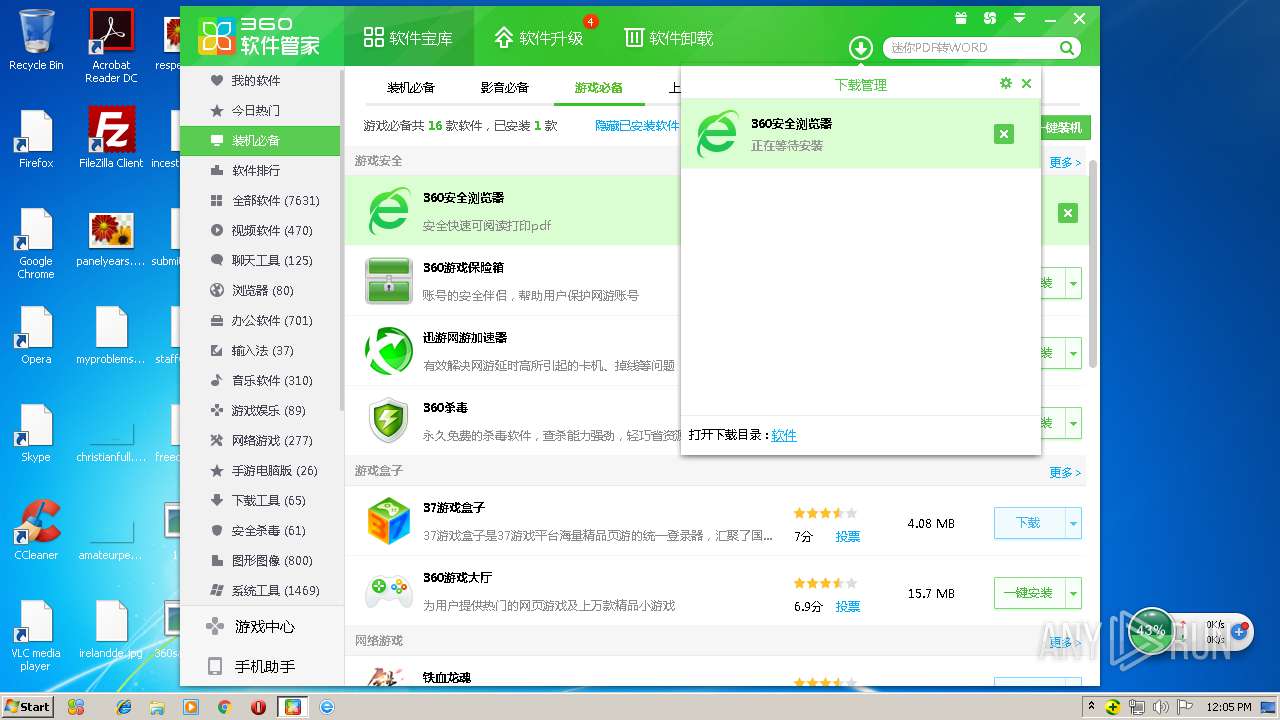Click the Opera taskbar icon

(x=259, y=706)
